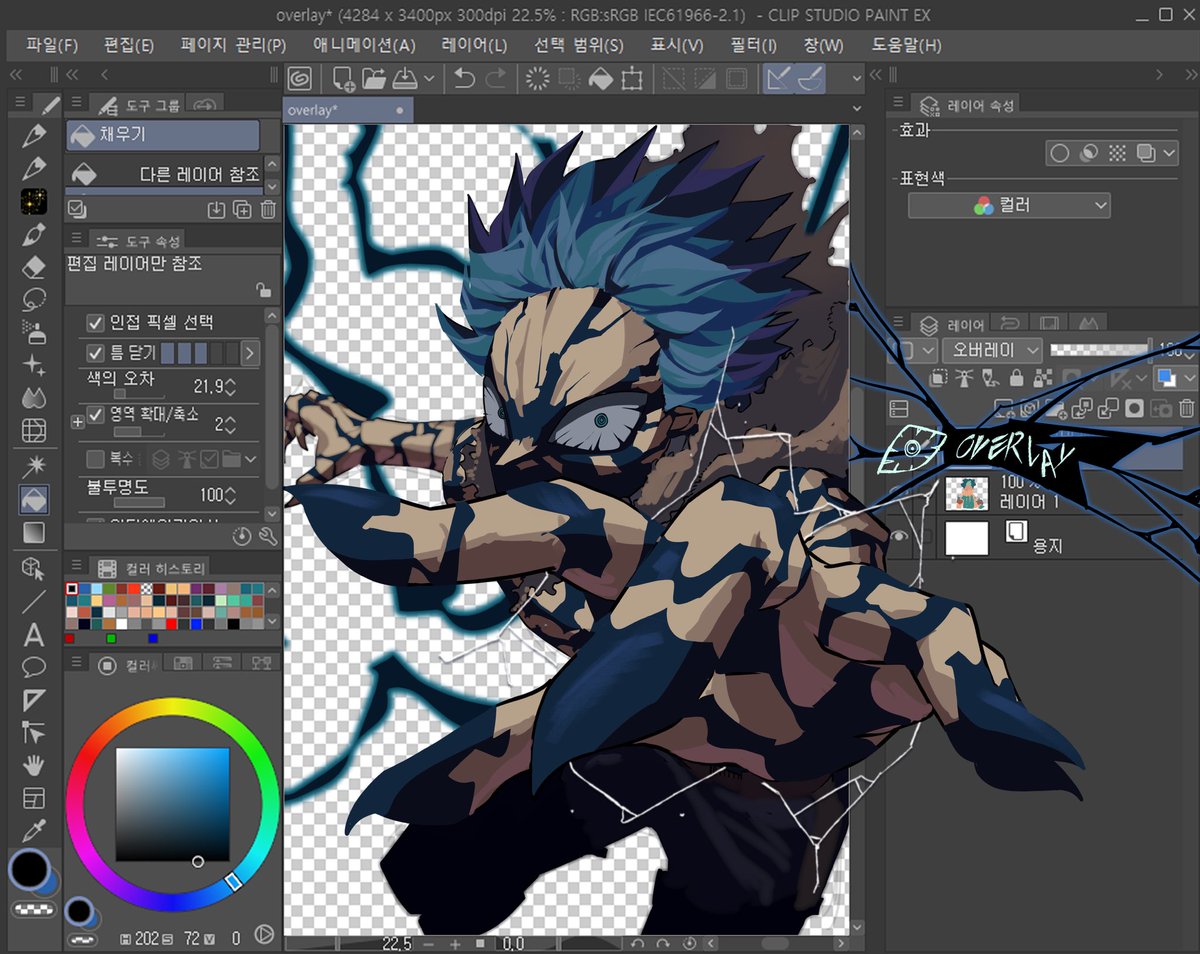Select the Blend tool
The width and height of the screenshot is (1200, 954).
tap(34, 398)
